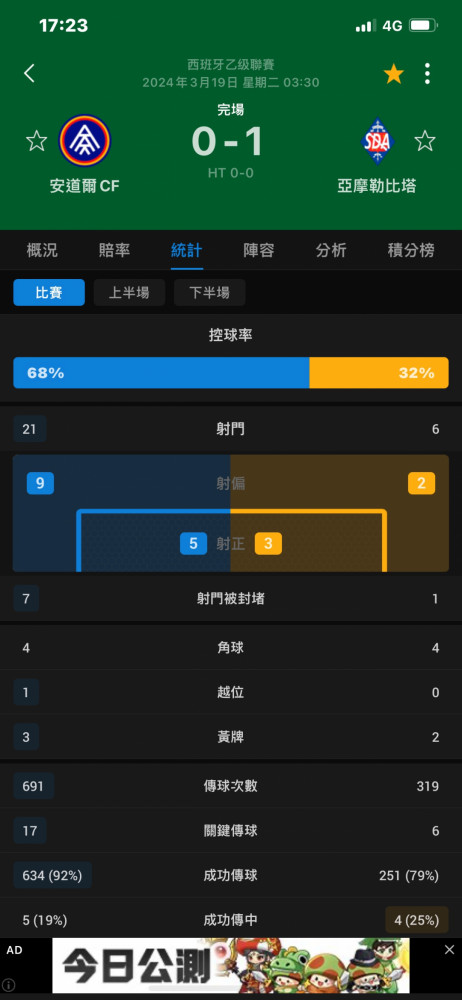Viewport: 462px width, 1000px height.
Task: Open the three-dot more options menu
Action: click(427, 74)
